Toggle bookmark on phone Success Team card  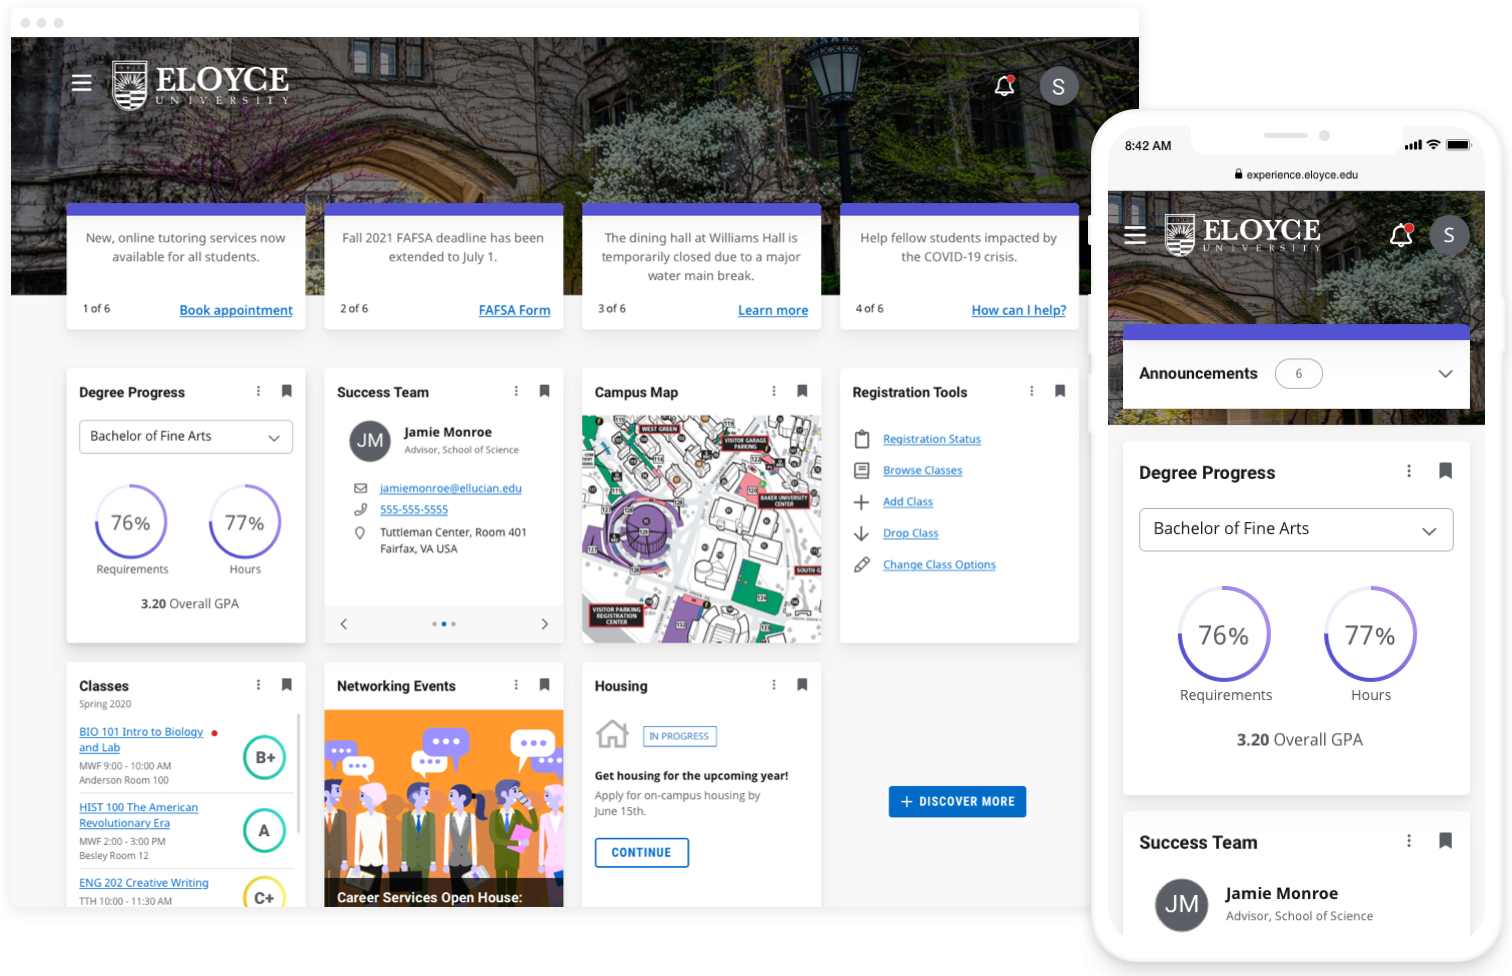pos(1445,841)
